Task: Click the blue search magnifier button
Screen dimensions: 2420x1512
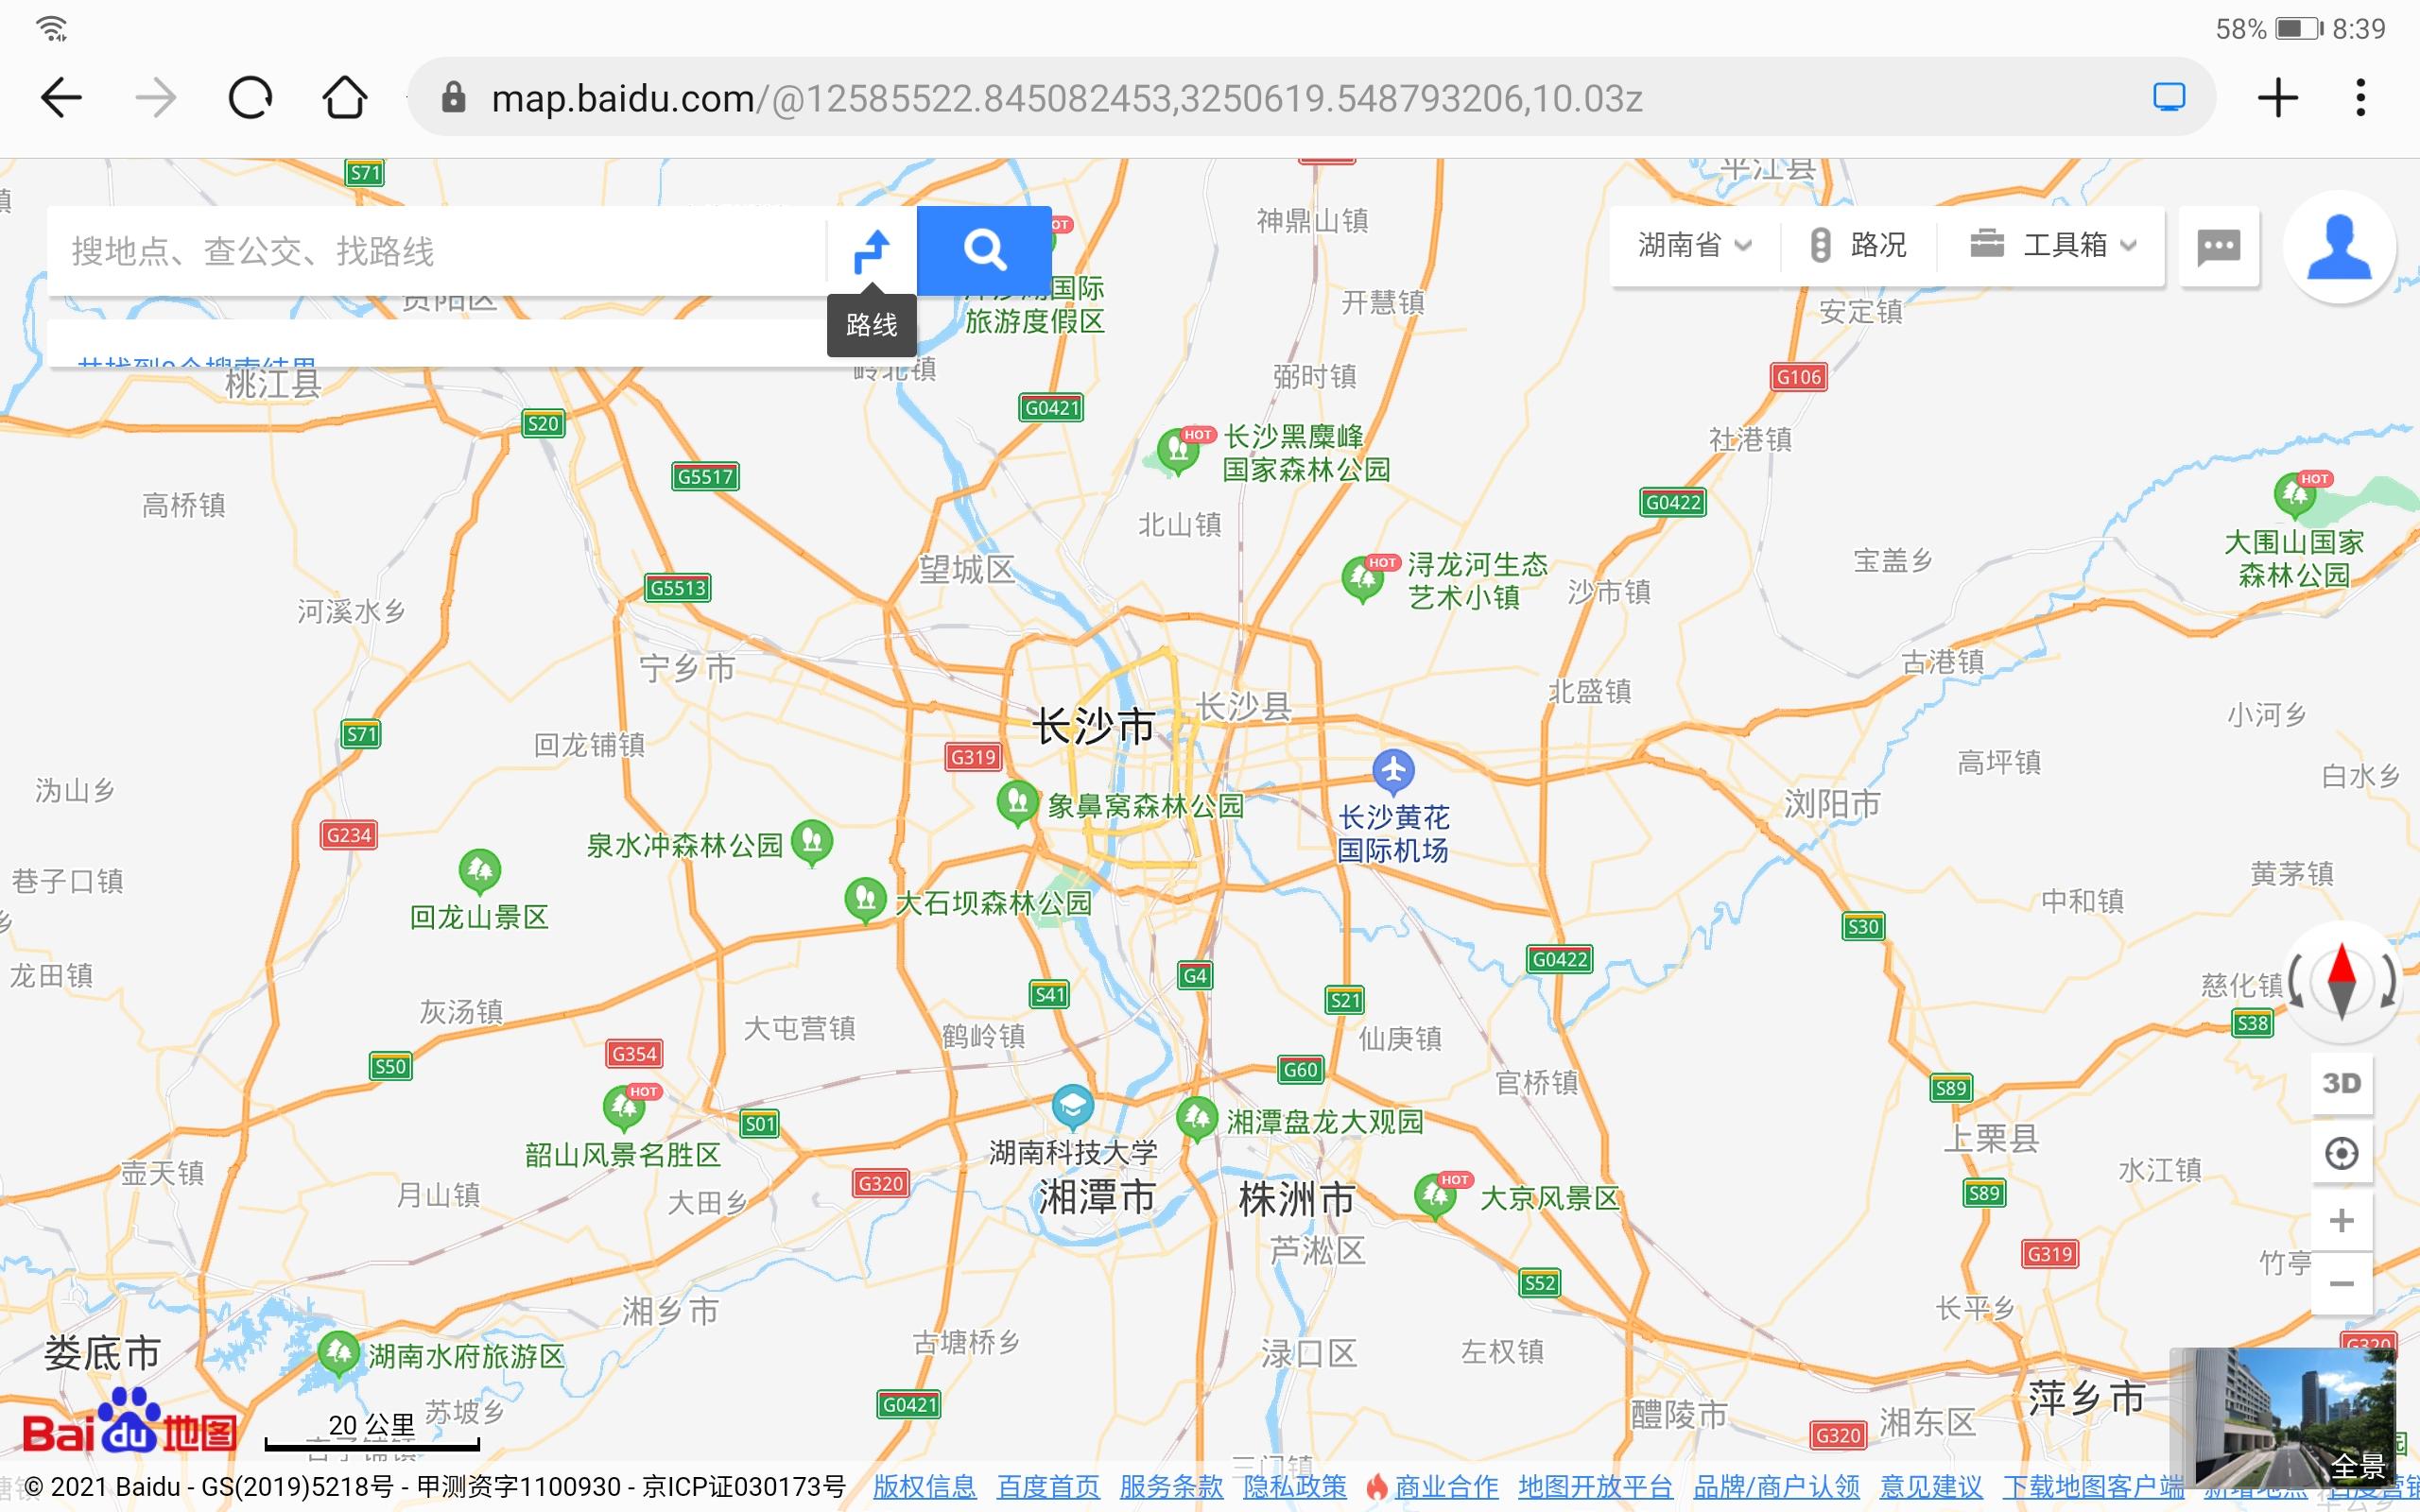Action: click(x=984, y=250)
